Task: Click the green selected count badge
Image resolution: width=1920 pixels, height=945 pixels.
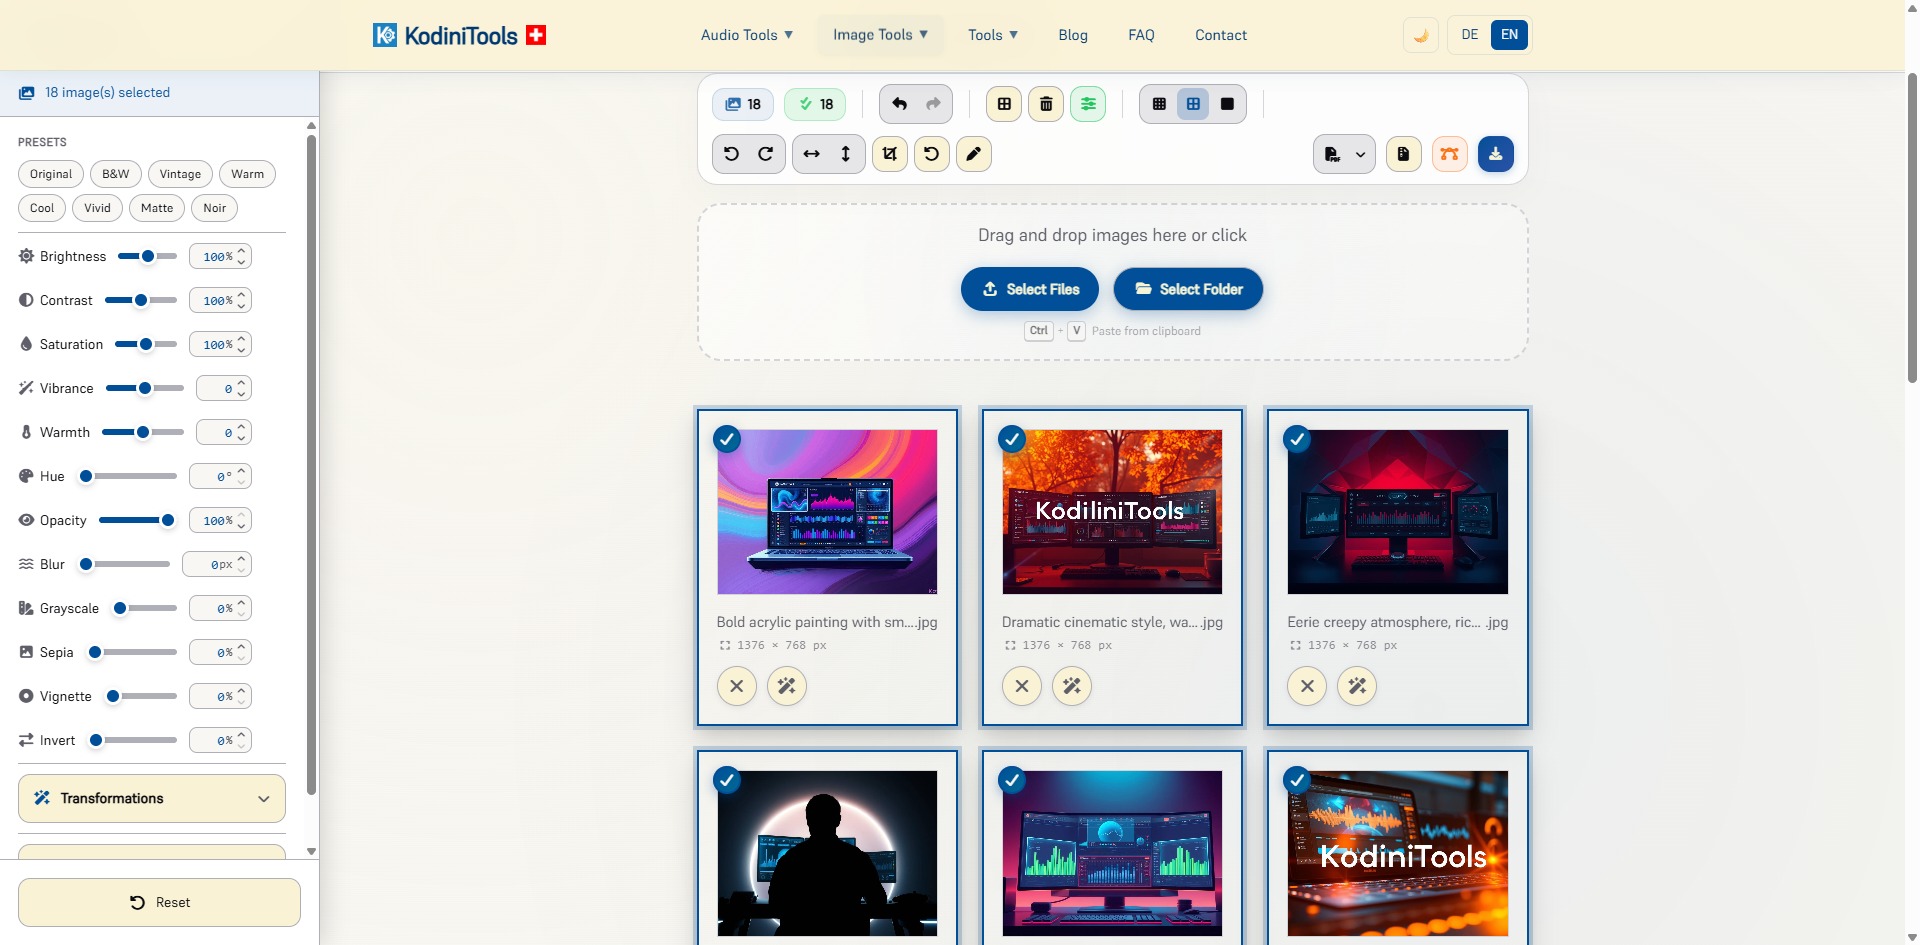Action: (x=815, y=104)
